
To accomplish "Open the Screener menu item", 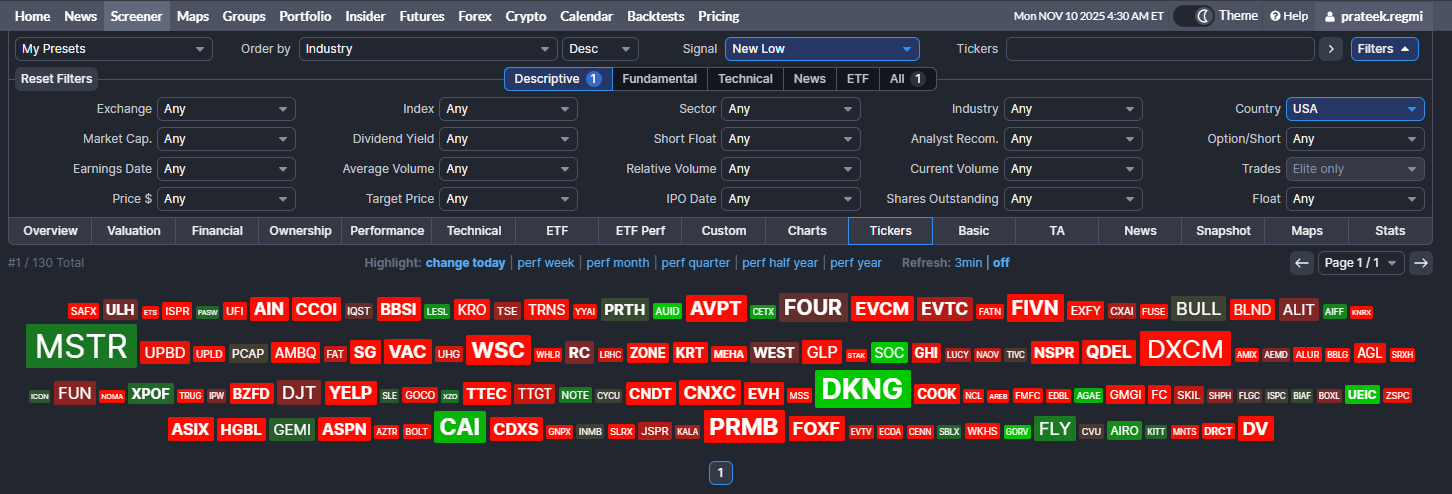I will tap(137, 16).
